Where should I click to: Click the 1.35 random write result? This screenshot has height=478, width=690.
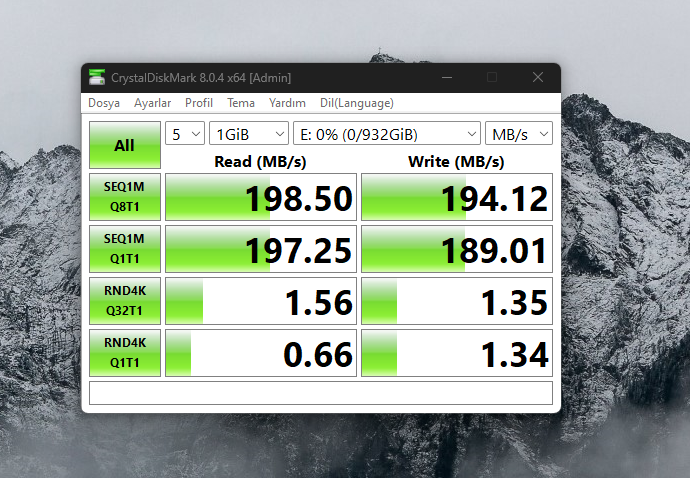(457, 301)
